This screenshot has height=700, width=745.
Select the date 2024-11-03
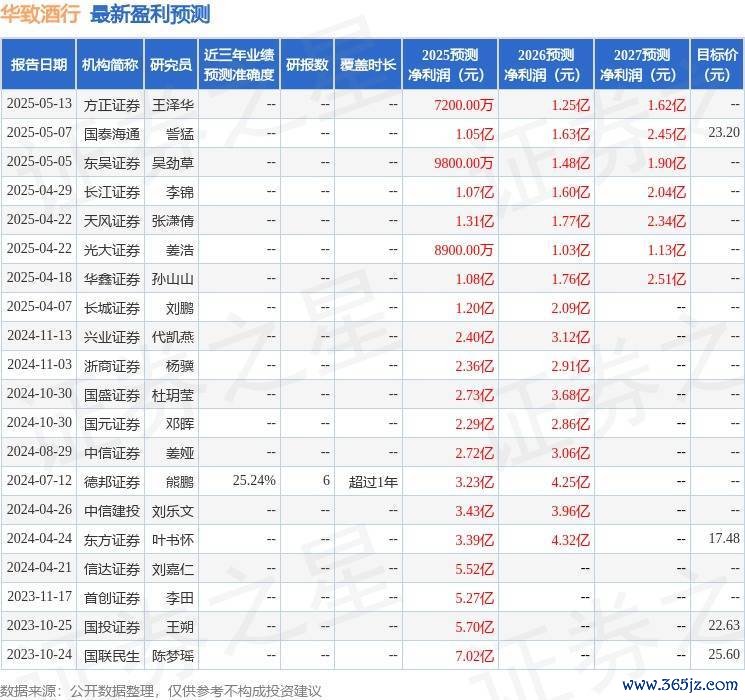[x=39, y=364]
